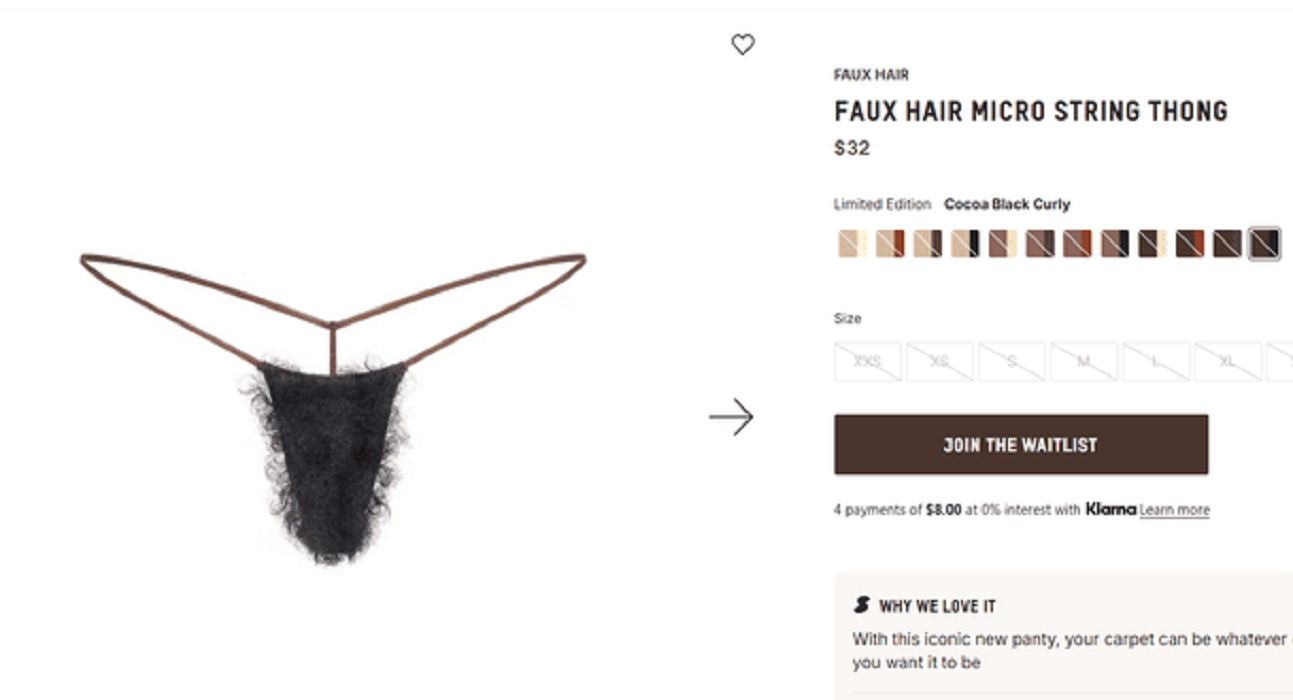1293x700 pixels.
Task: Add product to wishlist with heart icon
Action: click(x=742, y=44)
